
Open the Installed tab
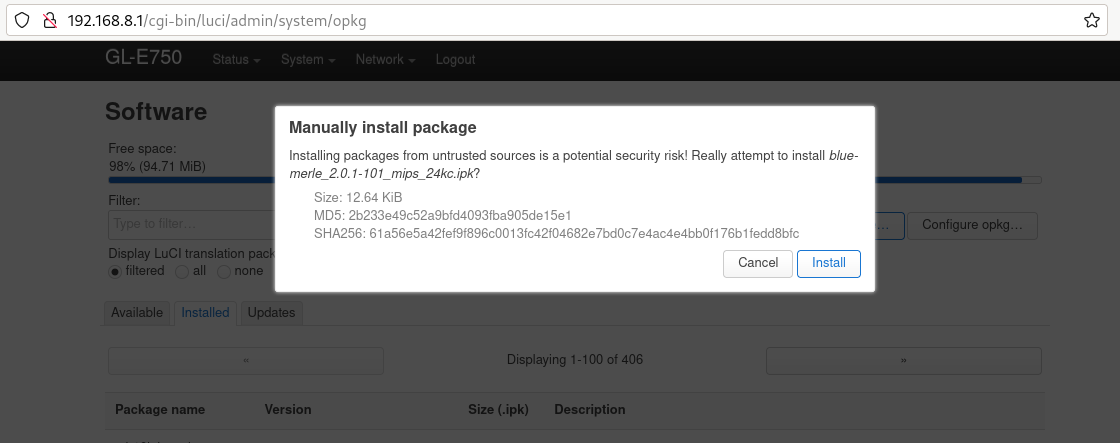[205, 313]
